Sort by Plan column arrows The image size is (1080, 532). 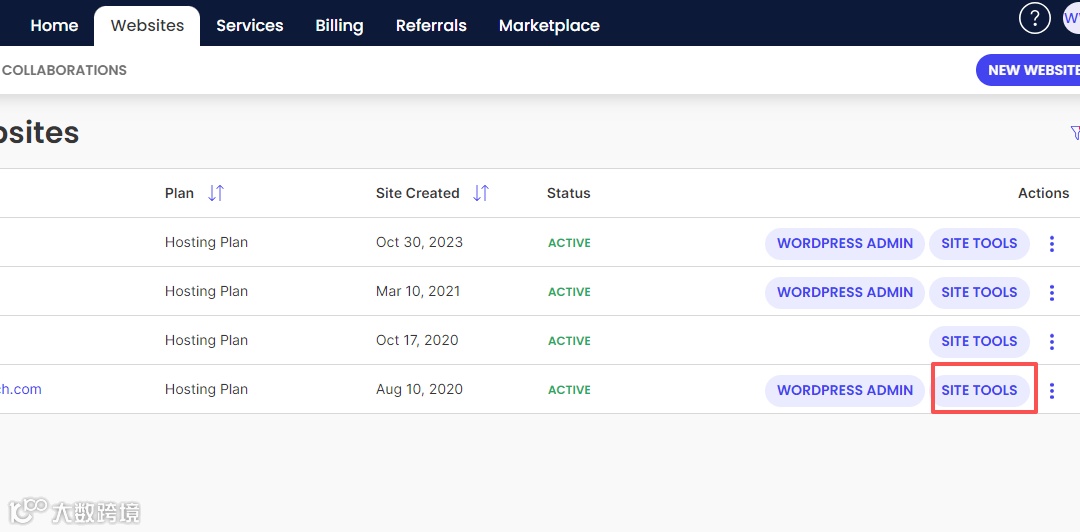point(216,193)
